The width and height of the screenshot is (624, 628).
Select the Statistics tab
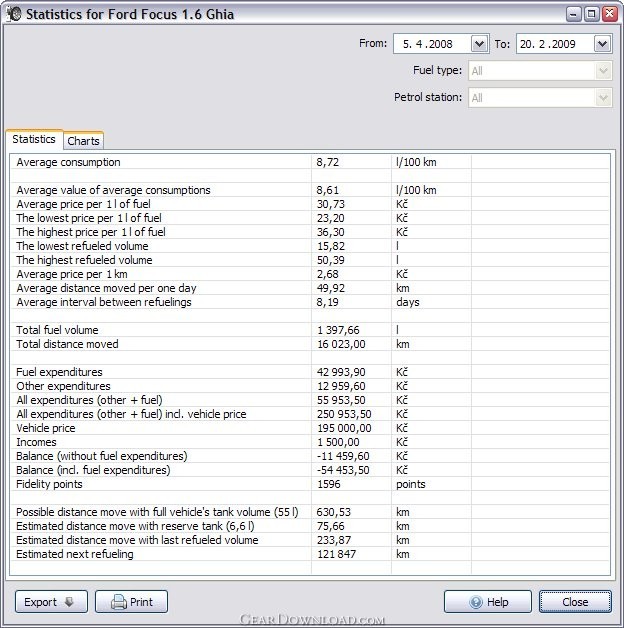[x=34, y=139]
